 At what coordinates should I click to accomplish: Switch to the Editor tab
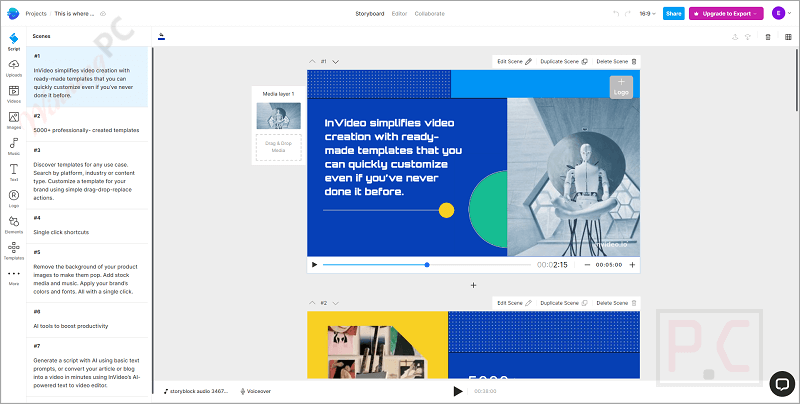click(x=399, y=14)
